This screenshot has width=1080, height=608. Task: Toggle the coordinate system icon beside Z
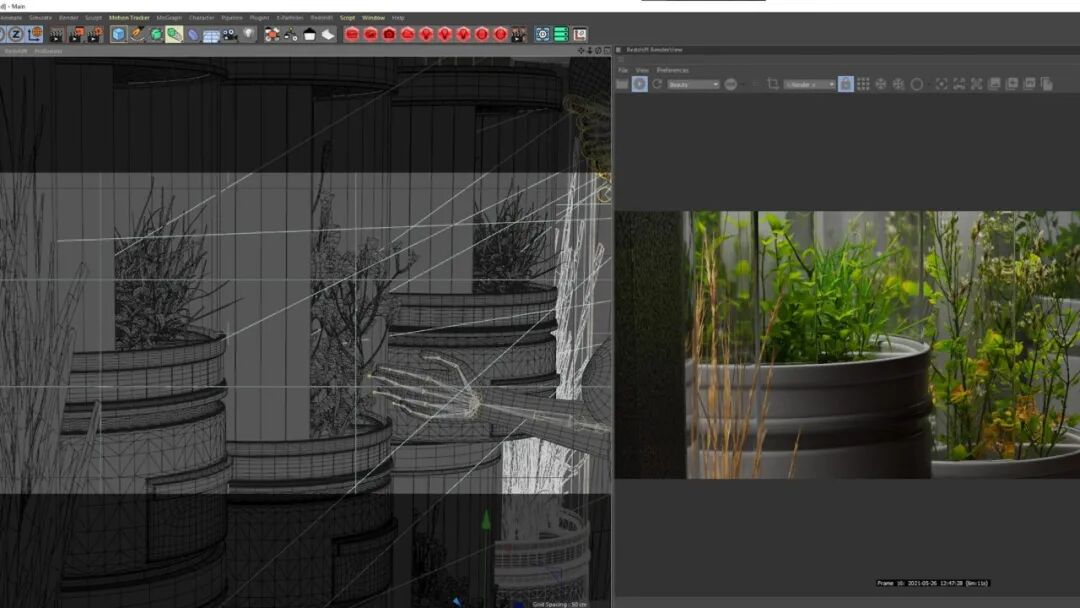[34, 34]
